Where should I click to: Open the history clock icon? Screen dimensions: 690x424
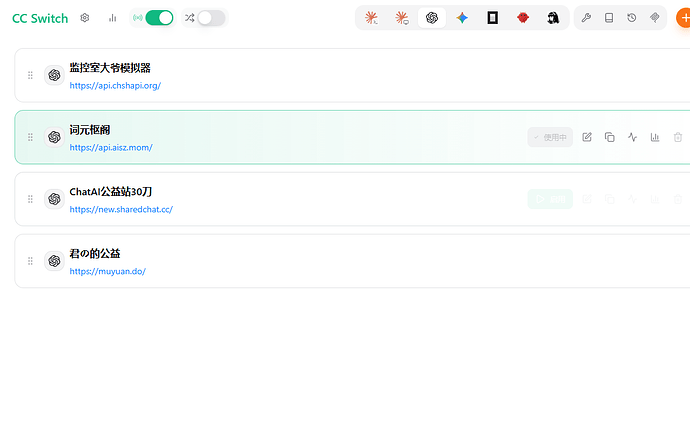pyautogui.click(x=632, y=18)
